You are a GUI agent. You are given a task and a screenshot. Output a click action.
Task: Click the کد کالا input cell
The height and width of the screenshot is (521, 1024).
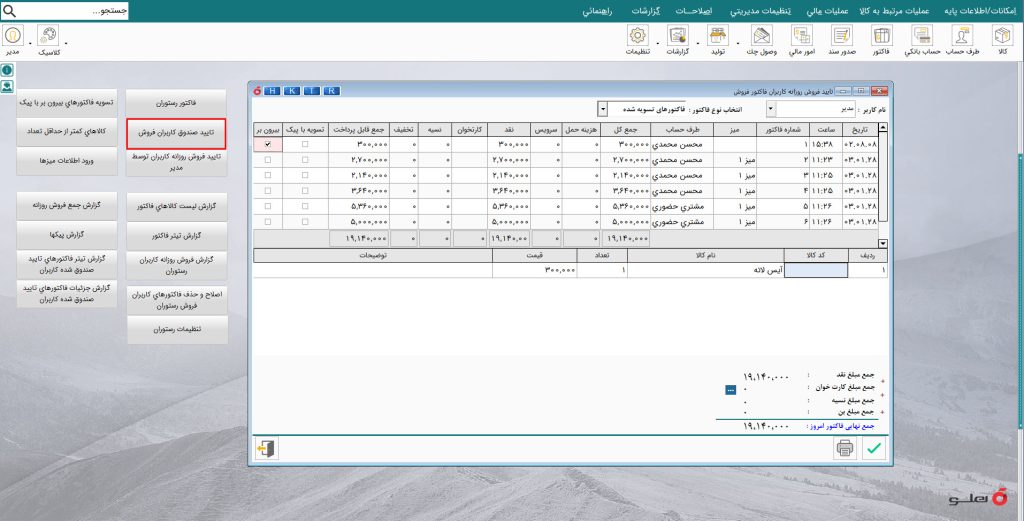tap(816, 270)
